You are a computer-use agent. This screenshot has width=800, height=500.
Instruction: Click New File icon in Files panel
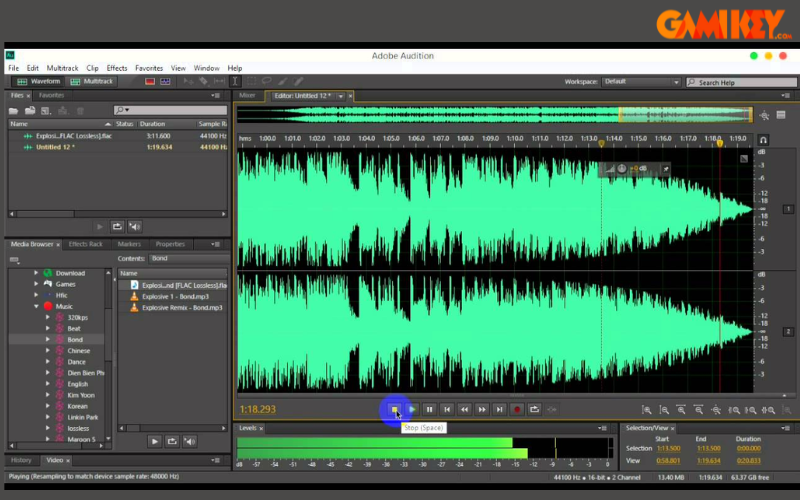(x=46, y=111)
